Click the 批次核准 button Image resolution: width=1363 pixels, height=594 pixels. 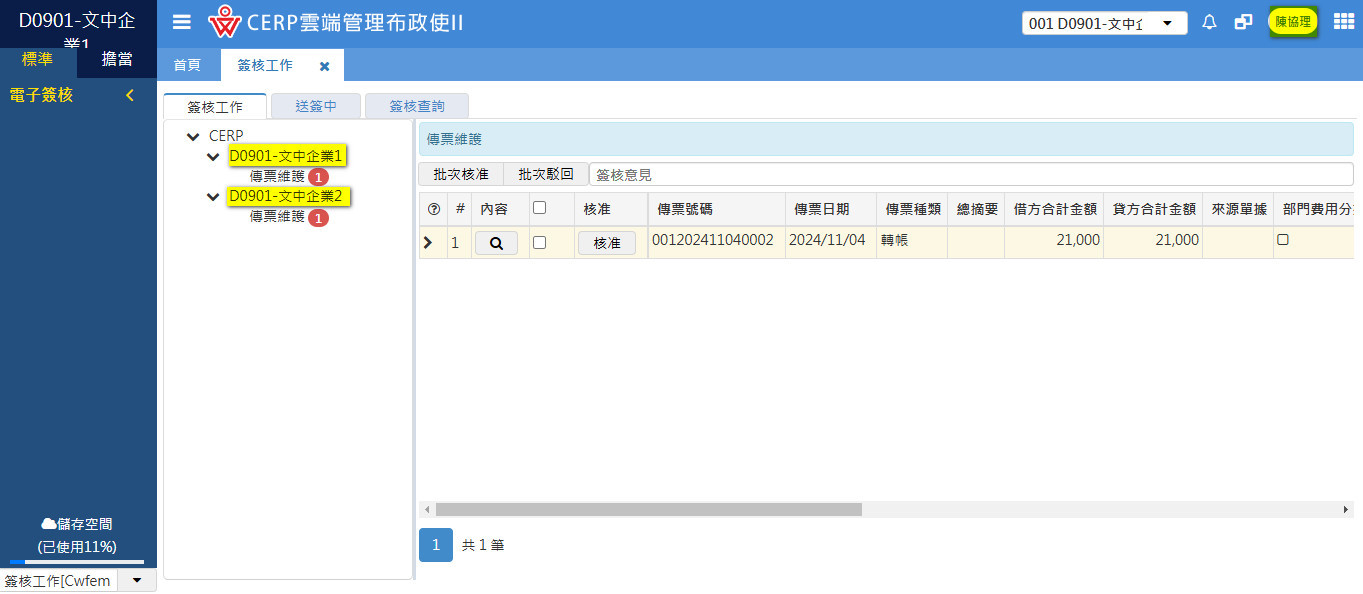pos(461,174)
